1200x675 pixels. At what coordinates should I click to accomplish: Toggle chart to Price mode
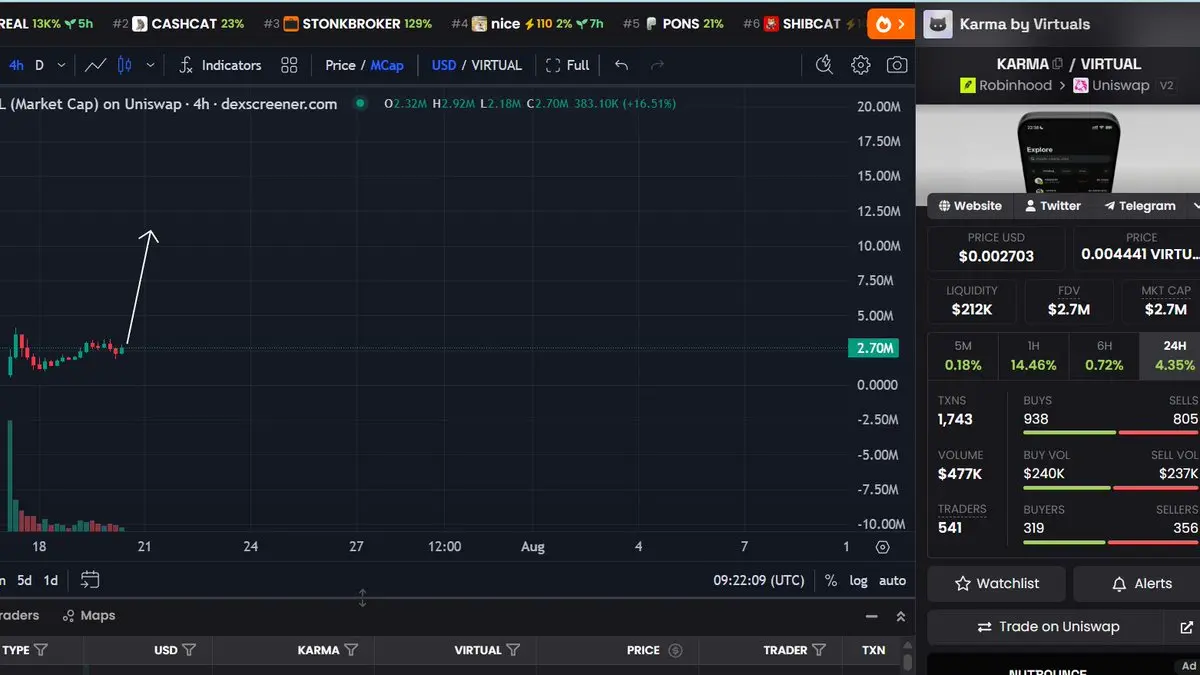(x=340, y=65)
